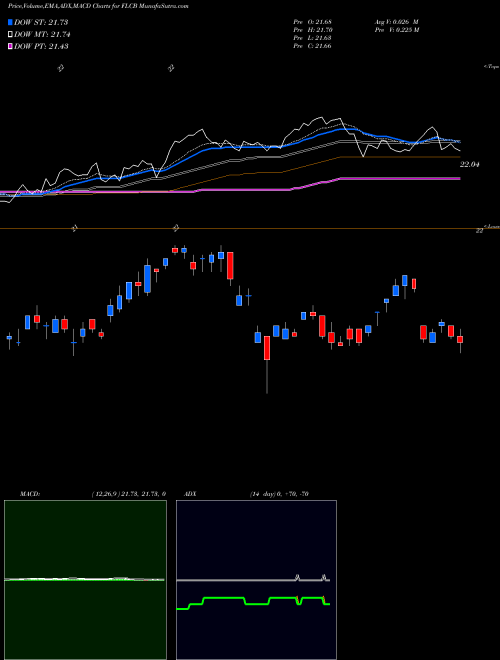
Task: Click the MACD '(12,26,9) 21.73, 21.73, 0' values
Action: click(128, 494)
